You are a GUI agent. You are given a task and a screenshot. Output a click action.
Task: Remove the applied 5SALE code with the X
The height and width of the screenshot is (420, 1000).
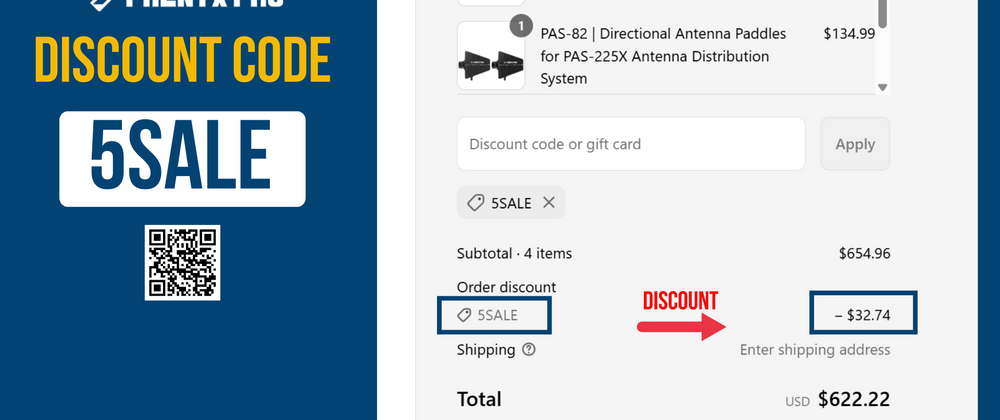(548, 203)
